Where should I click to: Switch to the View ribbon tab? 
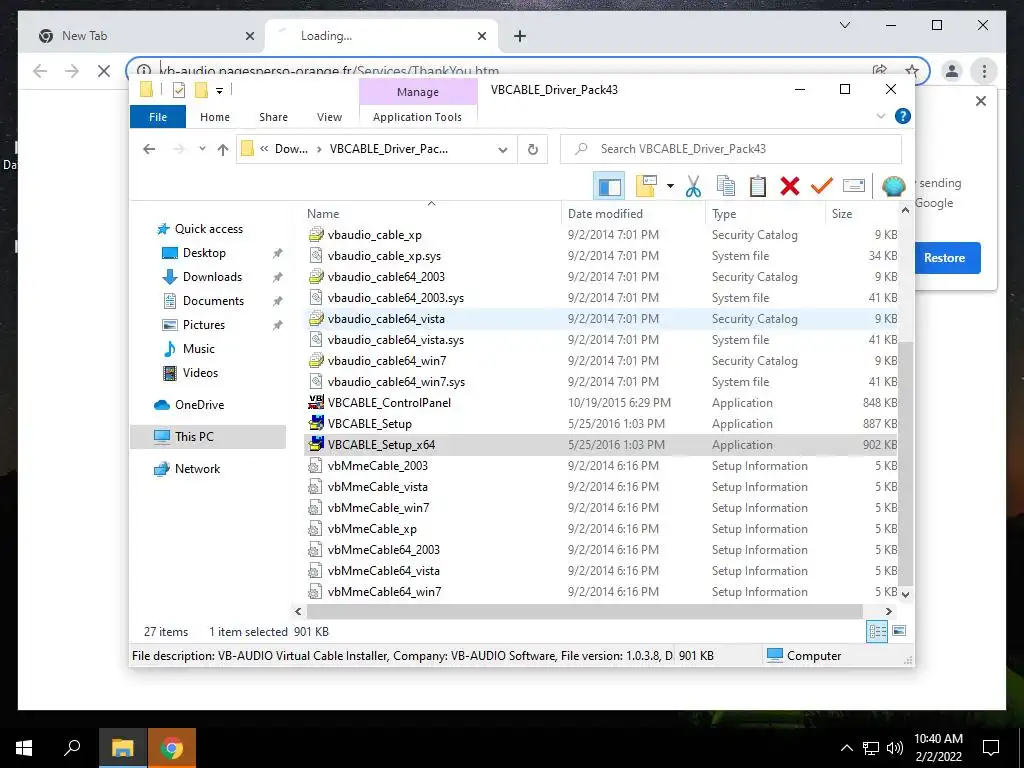pyautogui.click(x=329, y=117)
